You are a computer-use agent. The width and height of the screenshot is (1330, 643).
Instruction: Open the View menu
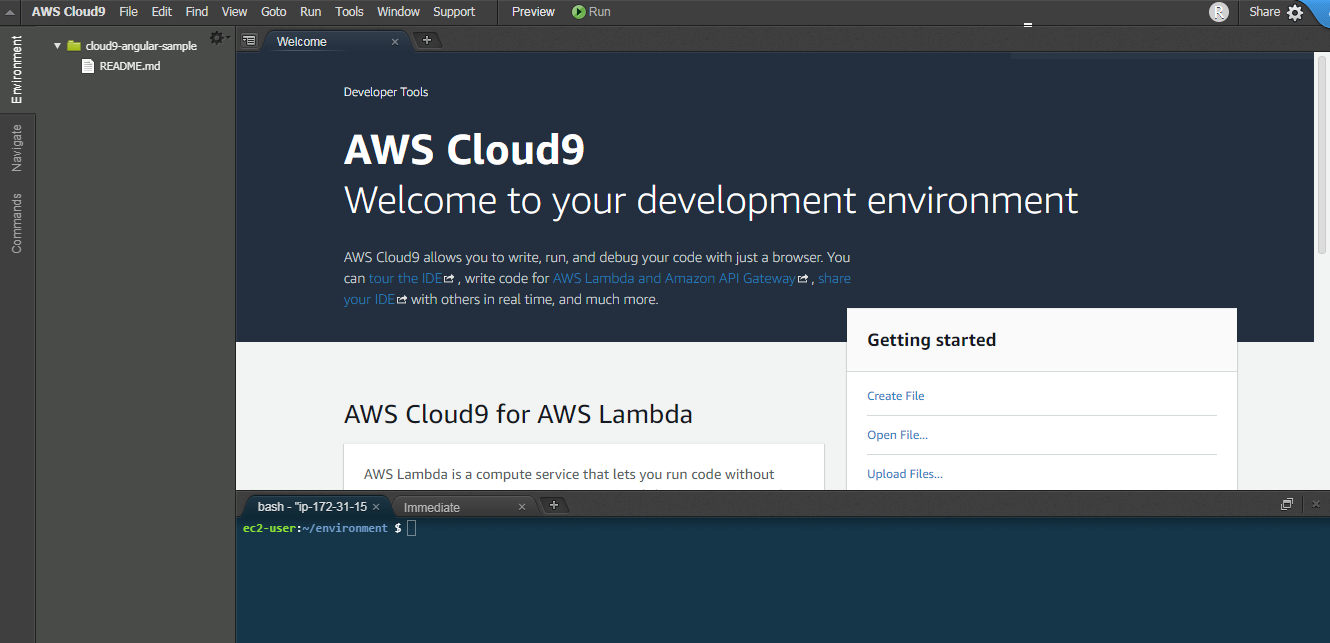click(234, 12)
